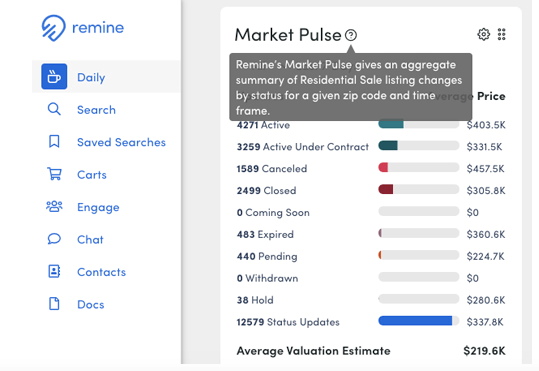
Task: Go to the Contacts menu item
Action: click(101, 272)
